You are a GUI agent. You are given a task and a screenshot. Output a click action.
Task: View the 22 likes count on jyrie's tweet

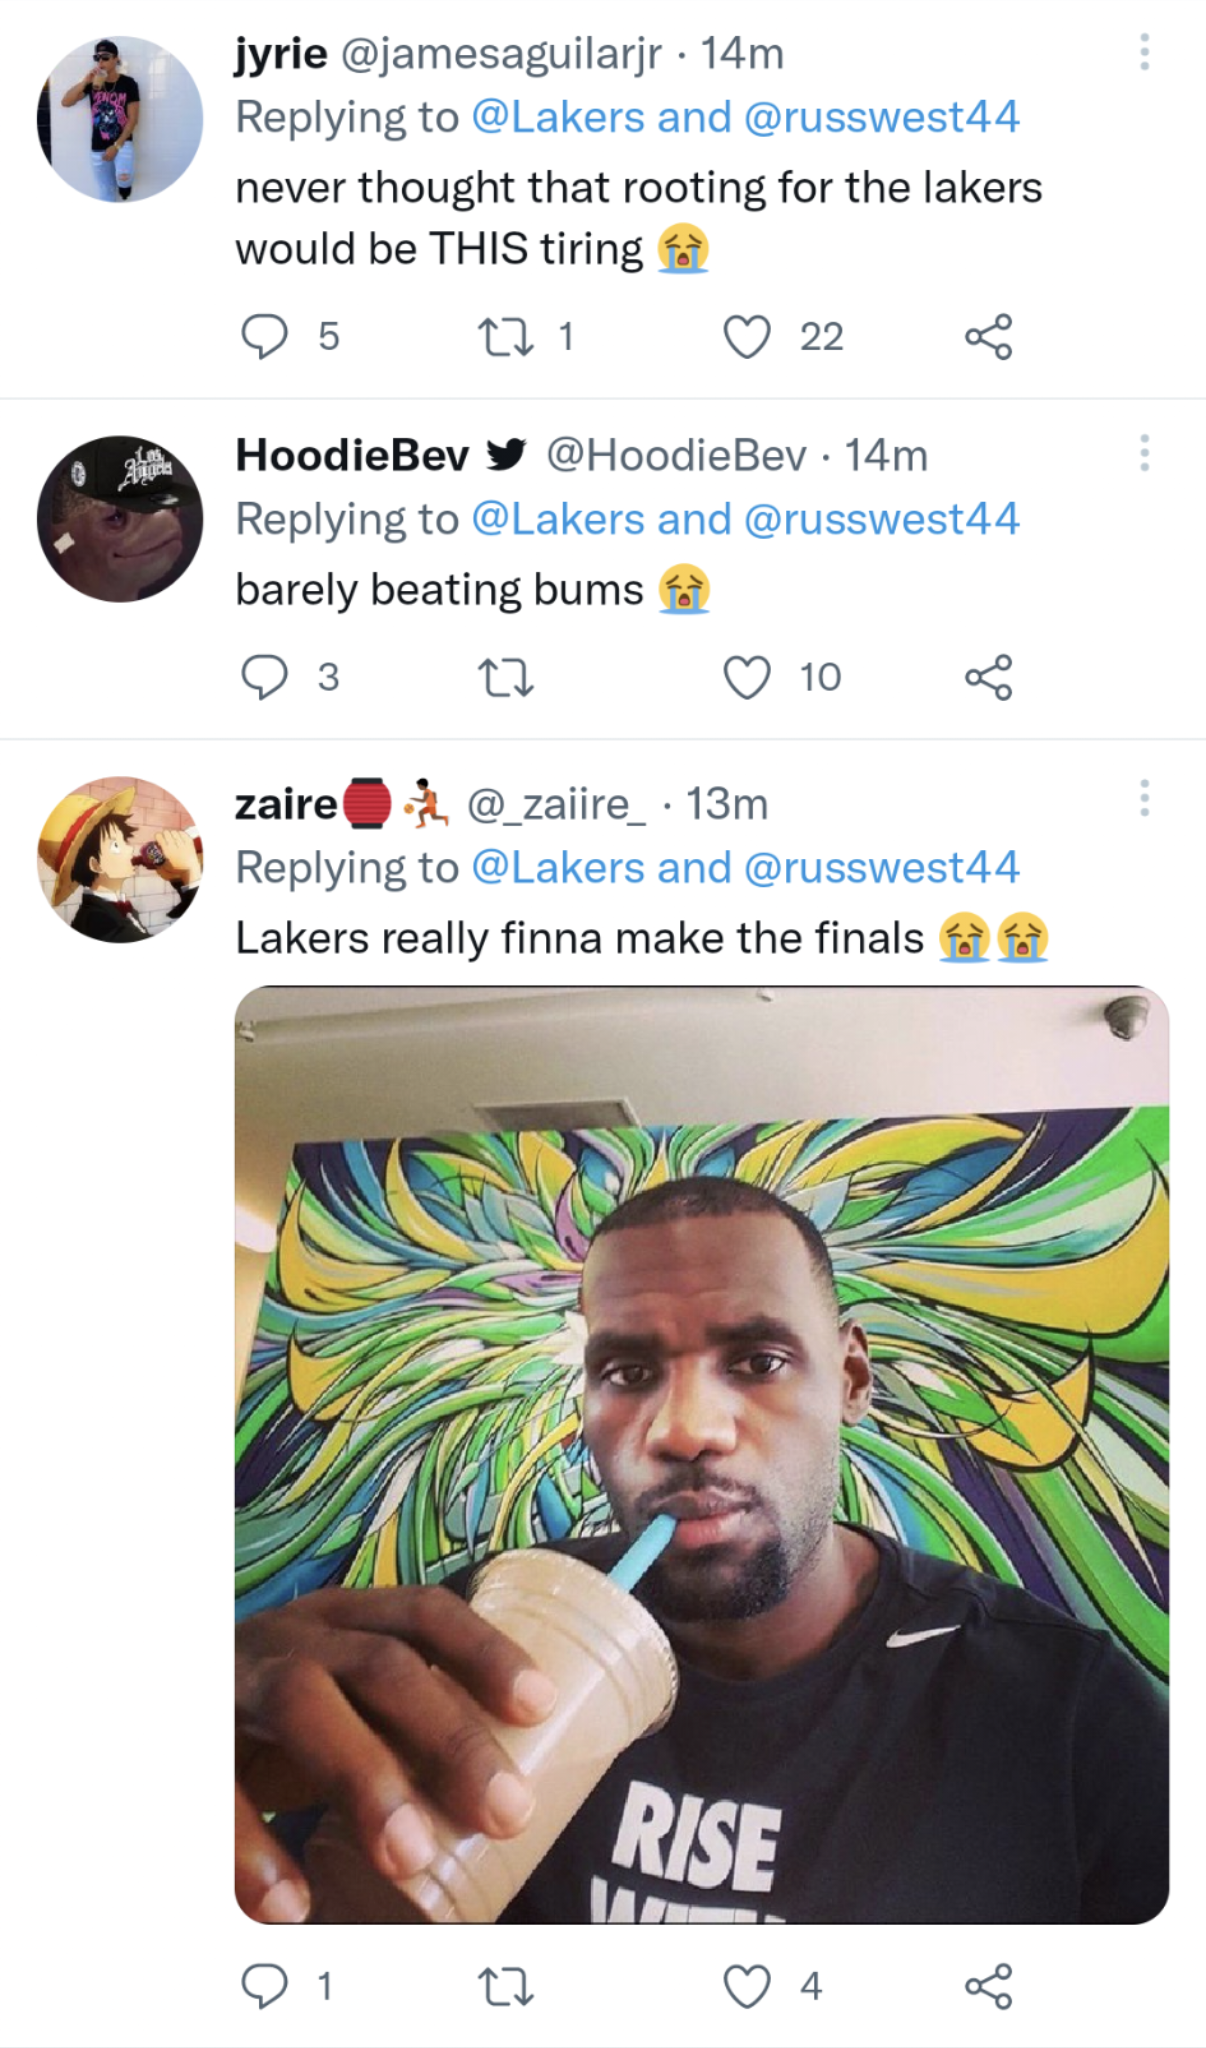820,338
